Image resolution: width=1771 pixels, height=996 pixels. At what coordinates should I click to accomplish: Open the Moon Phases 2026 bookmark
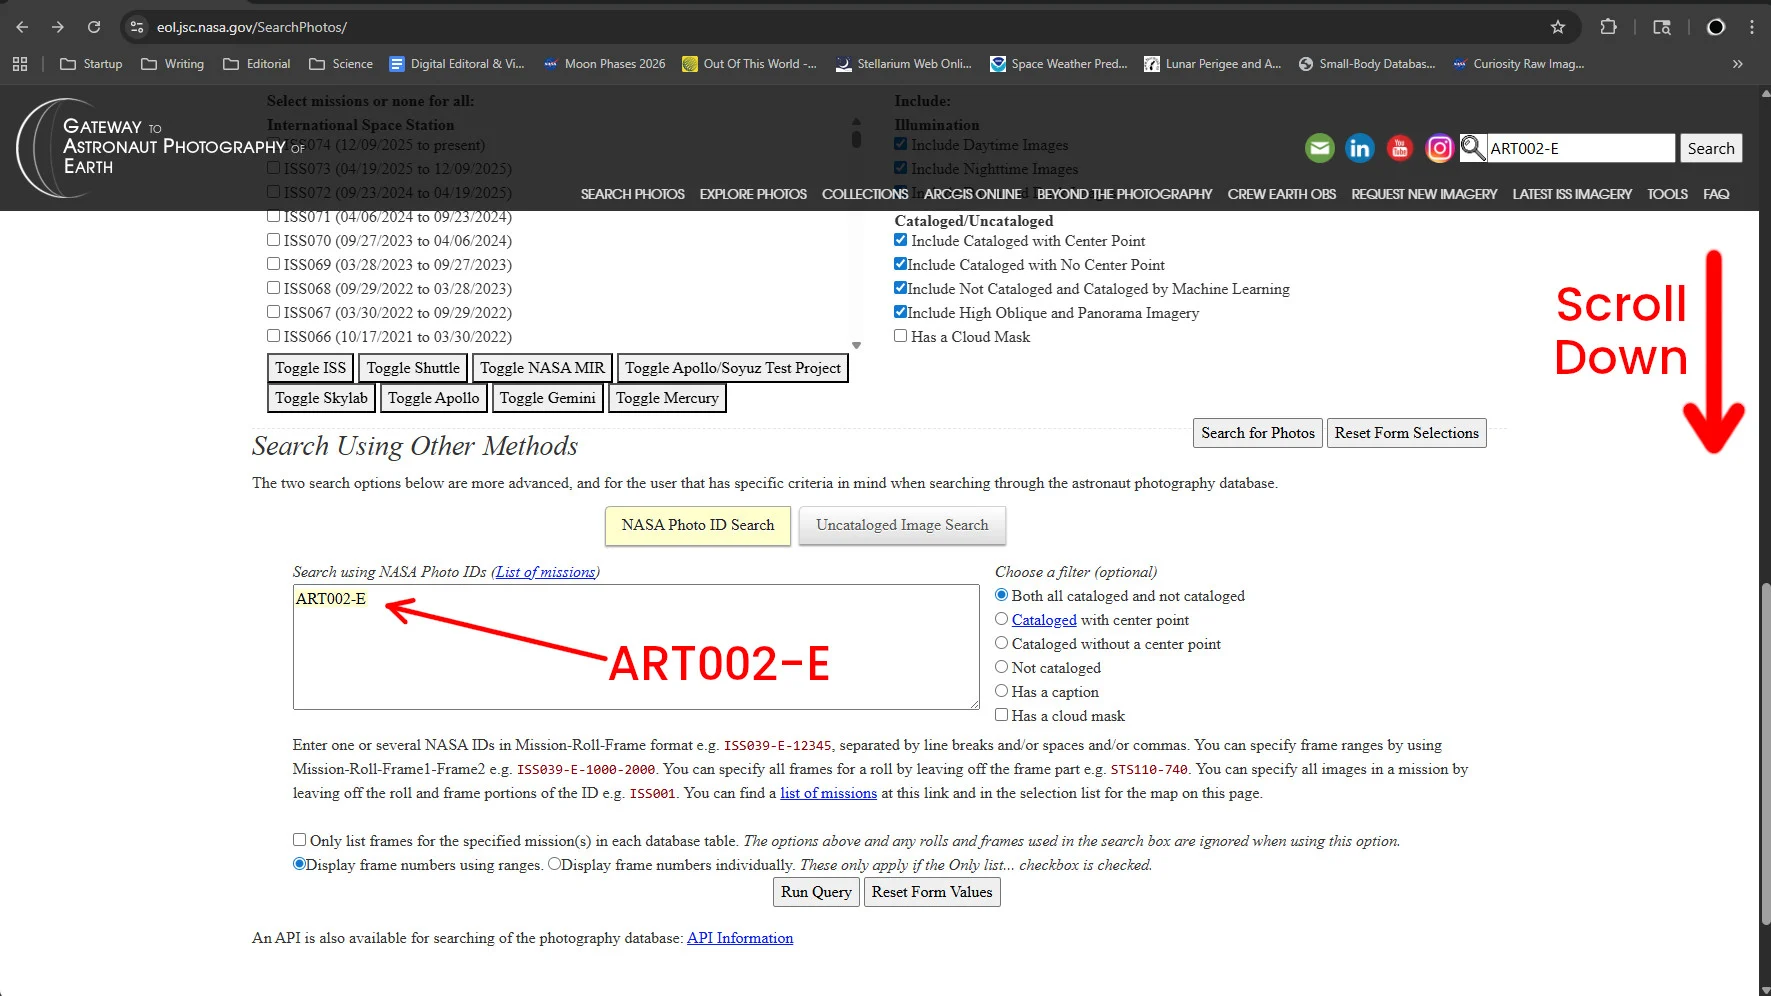tap(604, 64)
